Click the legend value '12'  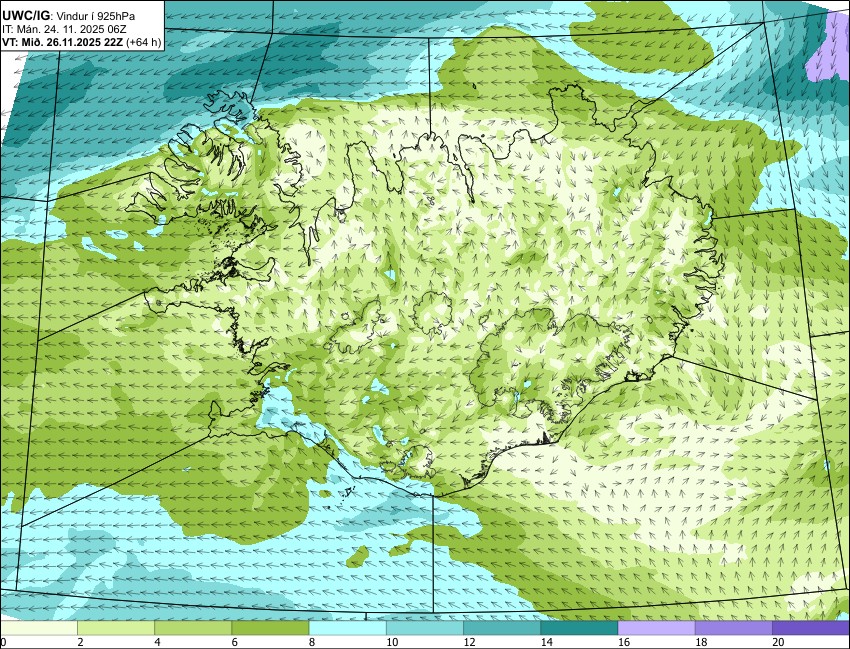(469, 642)
